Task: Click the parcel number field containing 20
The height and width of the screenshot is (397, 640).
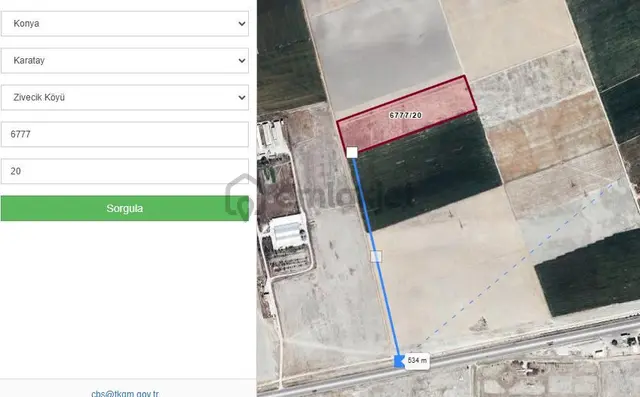Action: pos(124,171)
